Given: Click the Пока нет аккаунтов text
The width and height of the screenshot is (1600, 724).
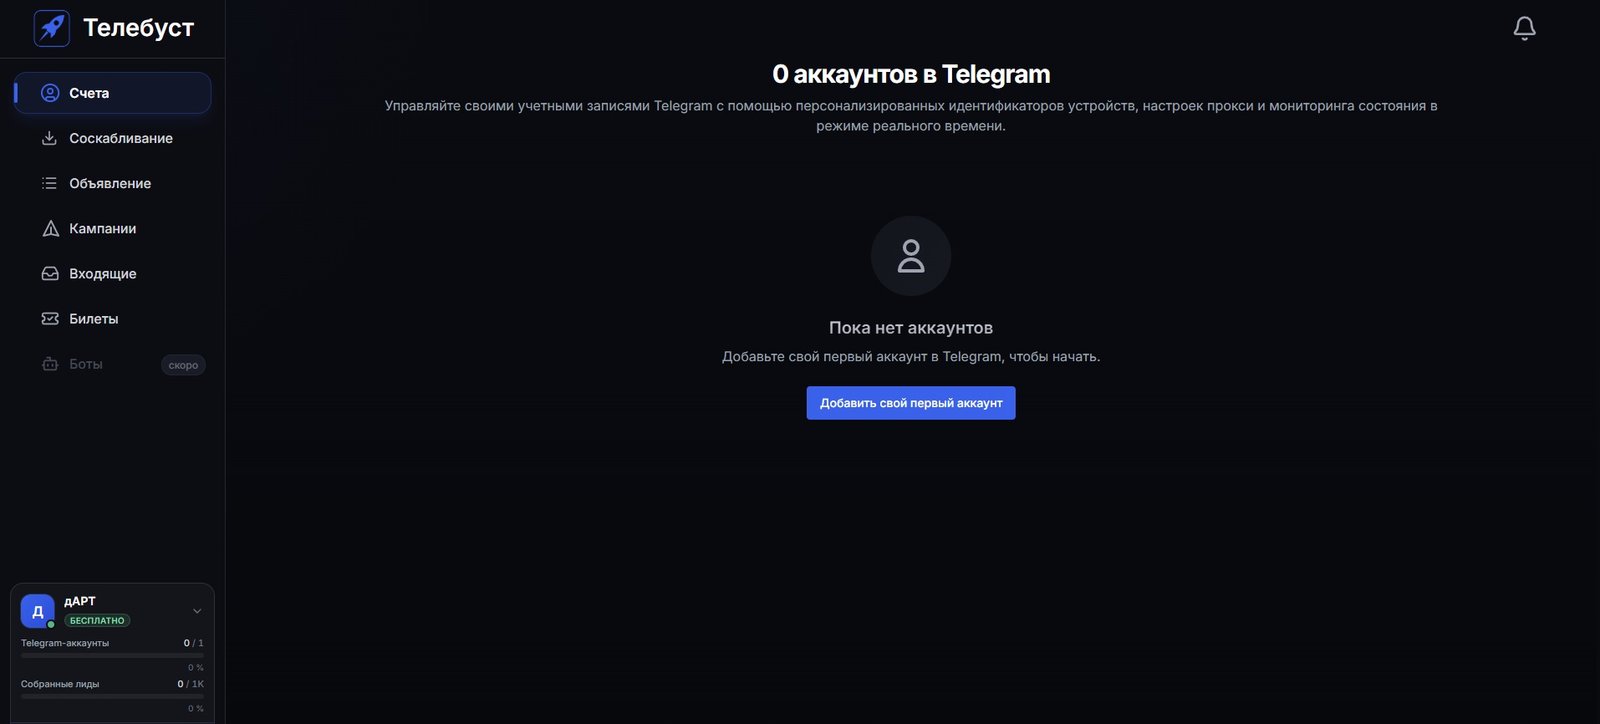Looking at the screenshot, I should tap(911, 328).
